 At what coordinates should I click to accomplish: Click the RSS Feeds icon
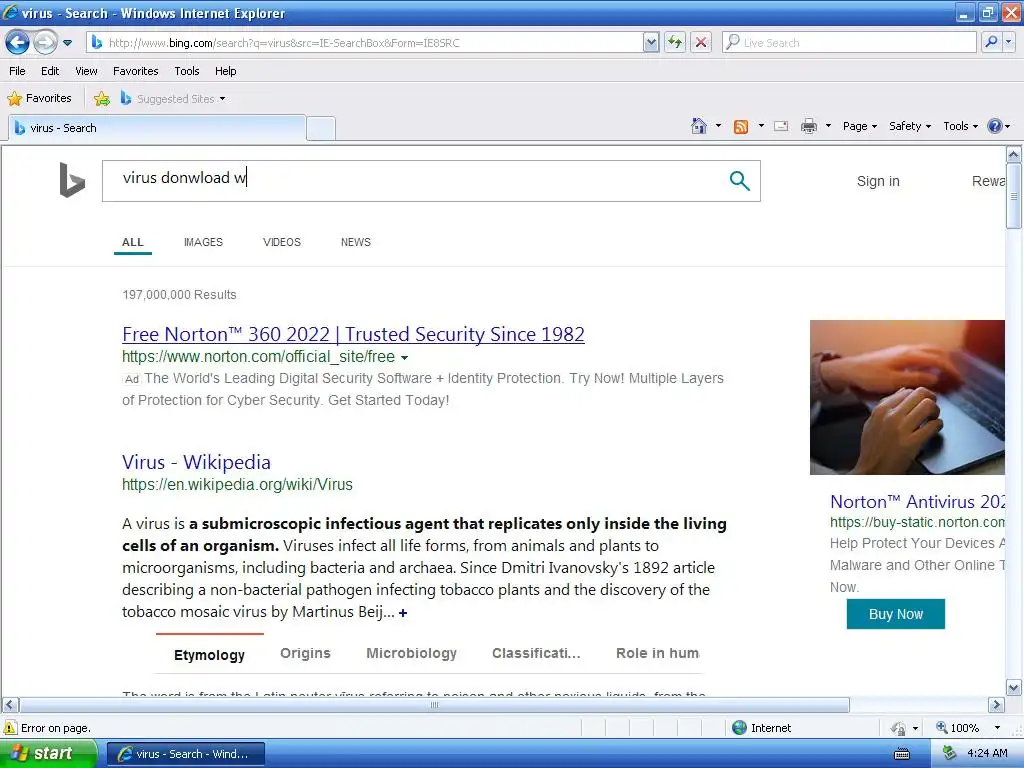(741, 127)
